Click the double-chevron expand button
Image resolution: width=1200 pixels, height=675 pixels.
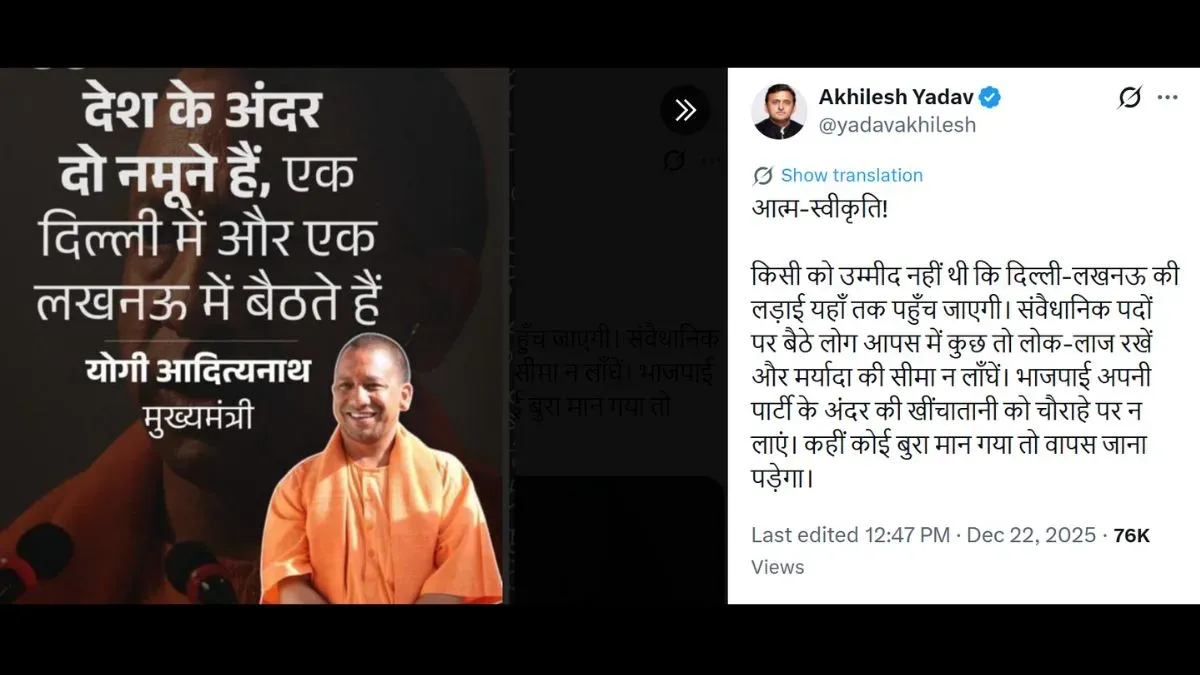point(685,109)
